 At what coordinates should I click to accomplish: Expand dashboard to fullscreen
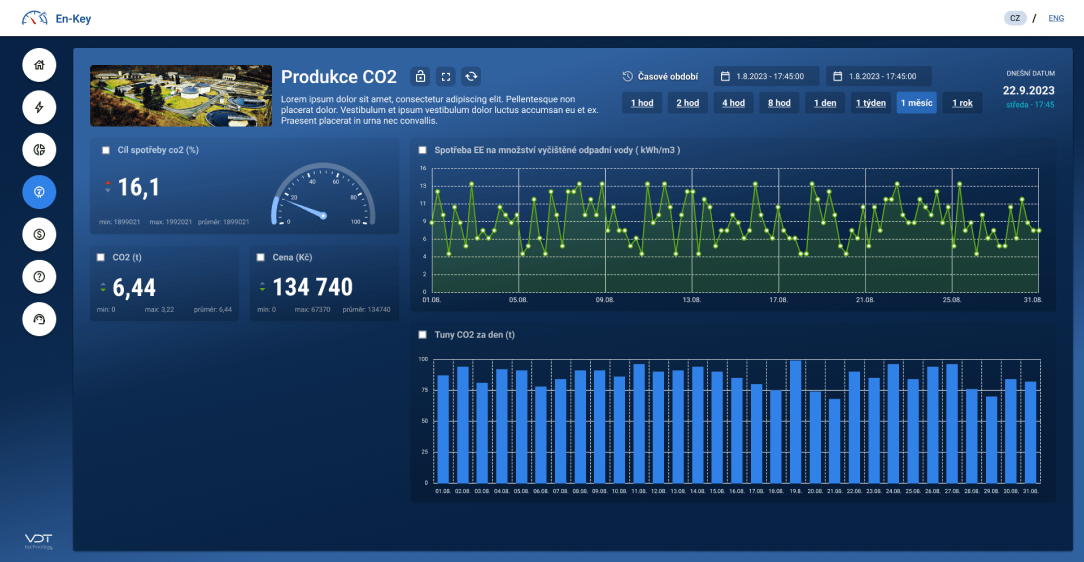click(446, 76)
